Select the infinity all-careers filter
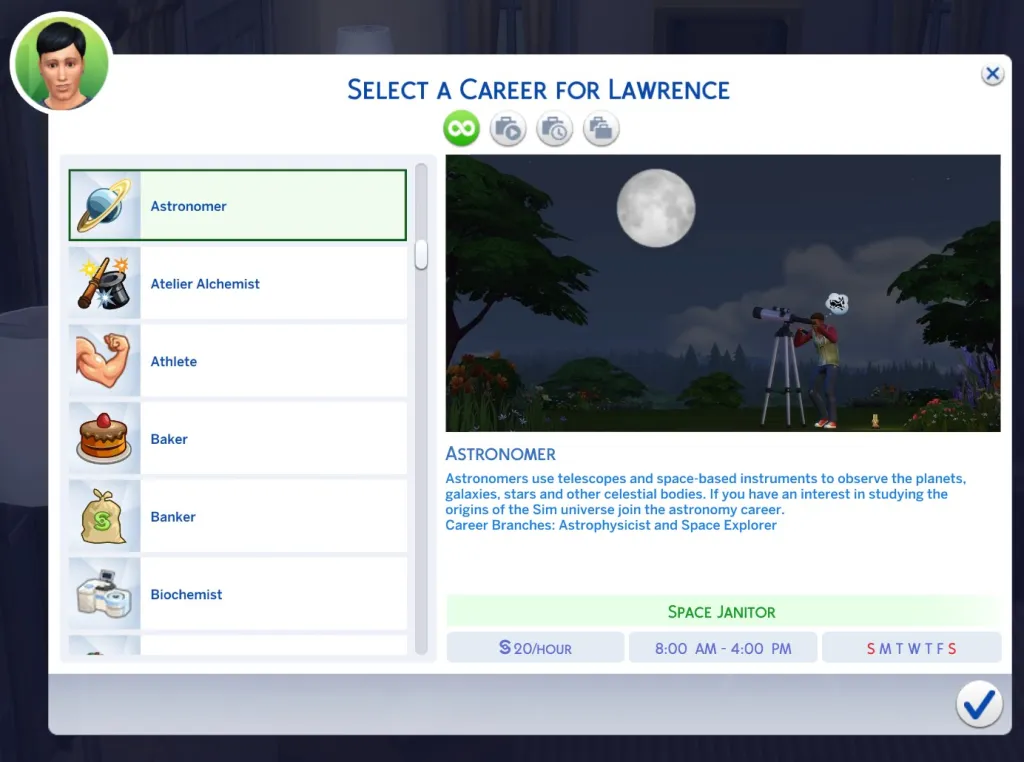Image resolution: width=1024 pixels, height=762 pixels. click(x=462, y=129)
